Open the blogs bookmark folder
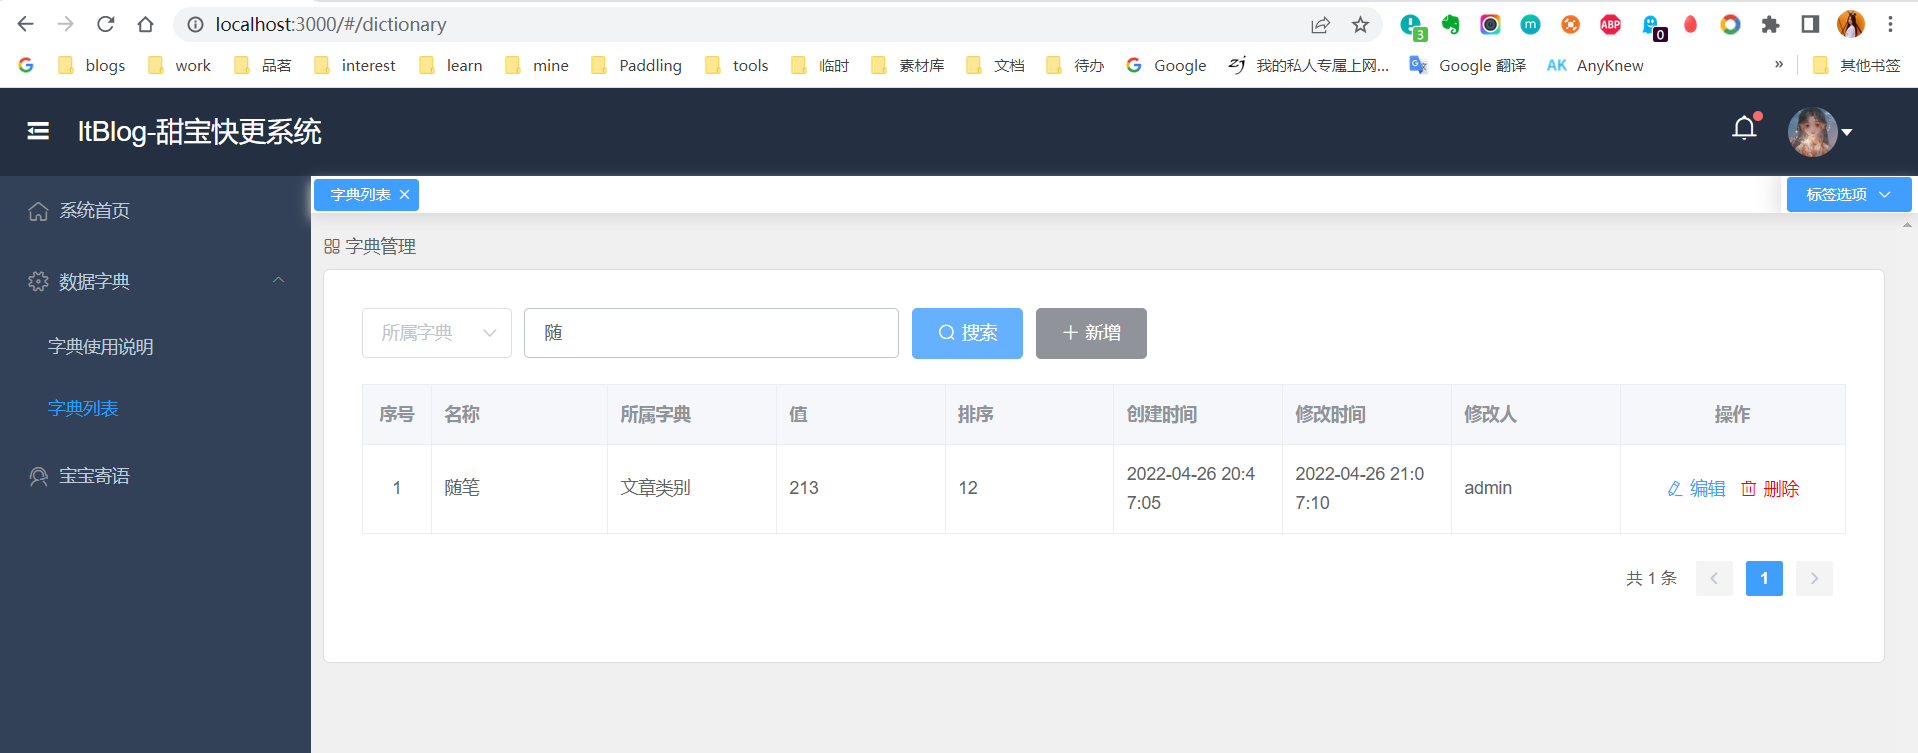 coord(92,65)
